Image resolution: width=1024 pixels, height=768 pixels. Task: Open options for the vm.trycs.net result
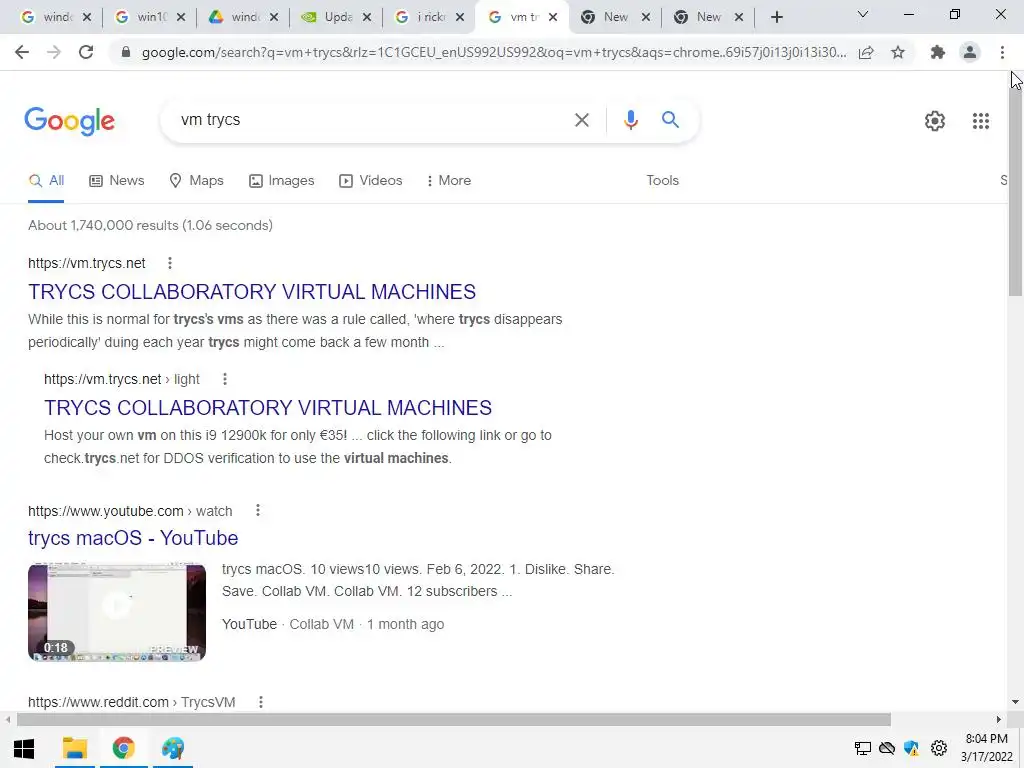(170, 263)
